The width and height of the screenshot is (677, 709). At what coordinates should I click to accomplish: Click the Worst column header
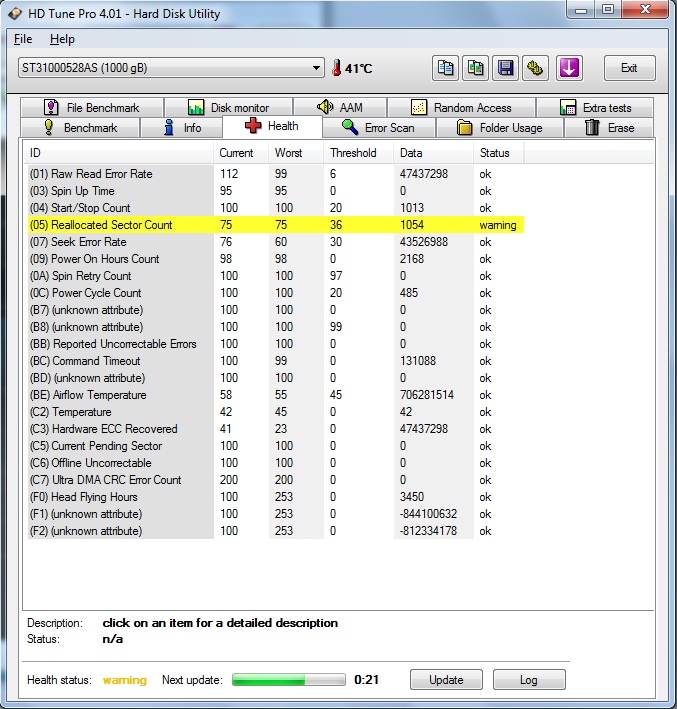coord(296,153)
